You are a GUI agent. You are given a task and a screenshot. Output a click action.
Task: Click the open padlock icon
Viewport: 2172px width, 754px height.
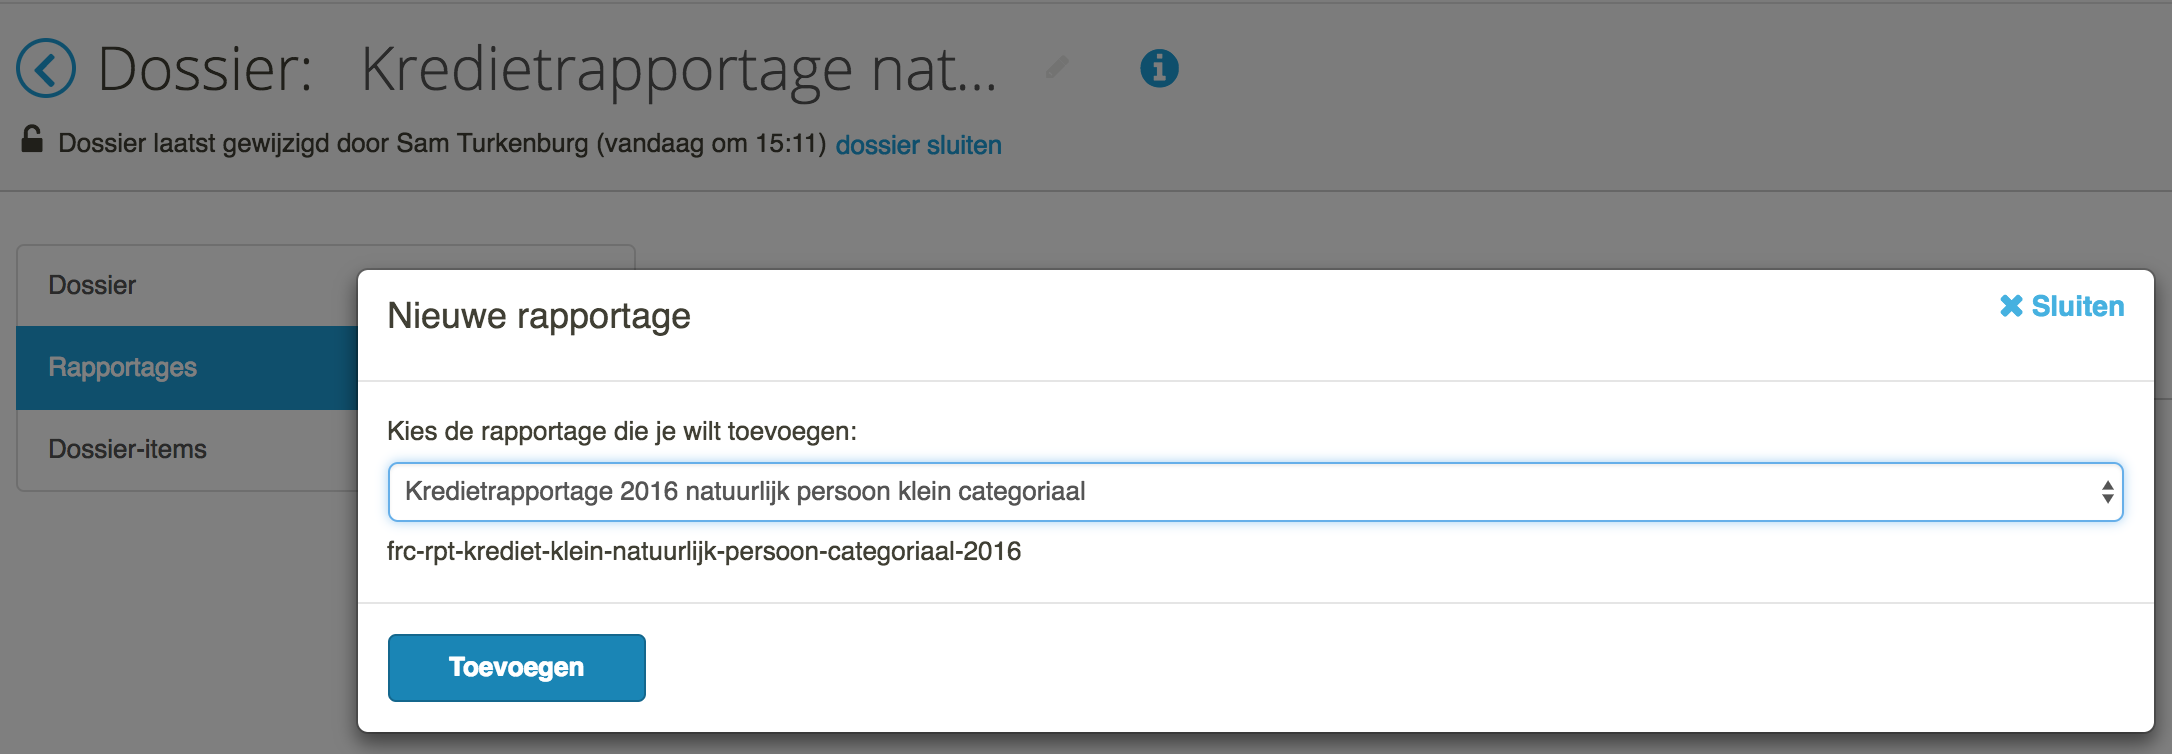32,140
